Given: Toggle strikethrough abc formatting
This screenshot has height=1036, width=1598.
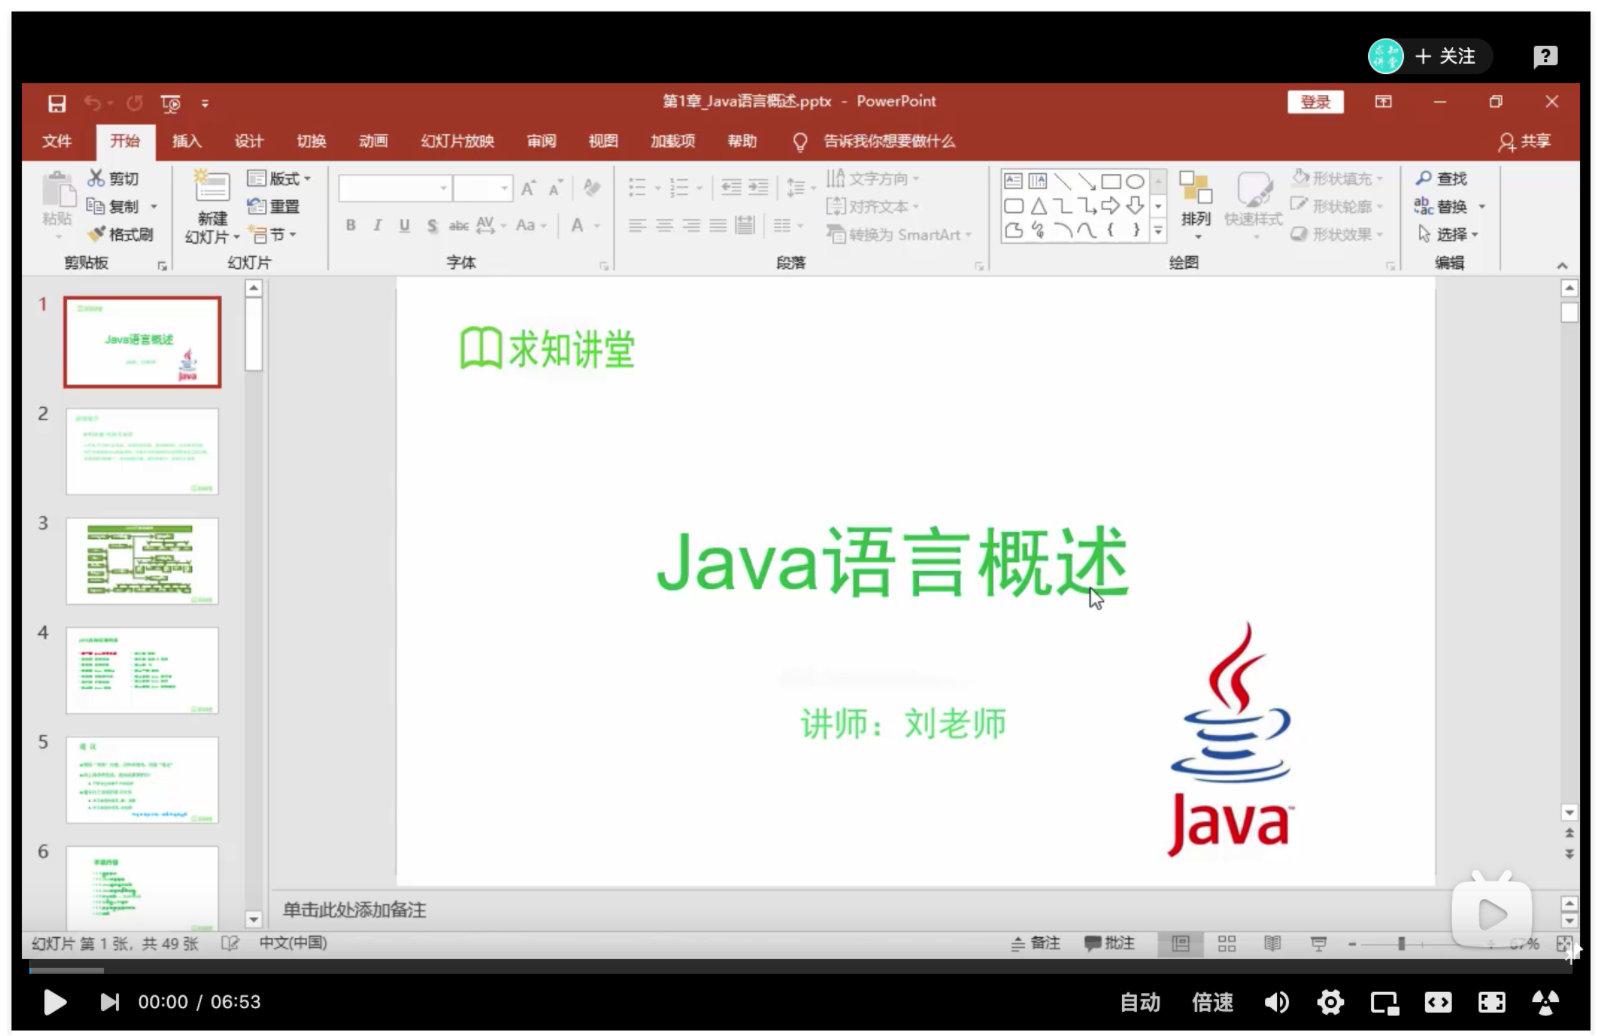Looking at the screenshot, I should click(x=459, y=226).
